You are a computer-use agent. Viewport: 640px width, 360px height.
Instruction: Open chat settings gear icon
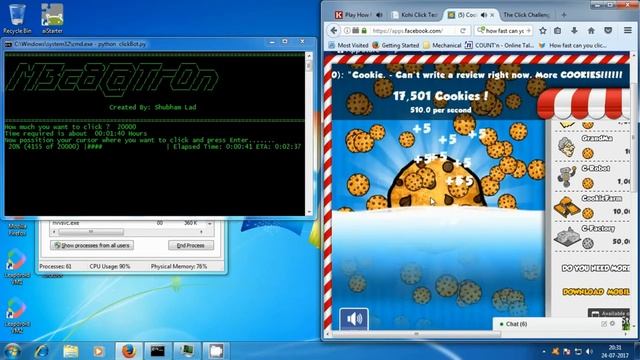point(612,323)
